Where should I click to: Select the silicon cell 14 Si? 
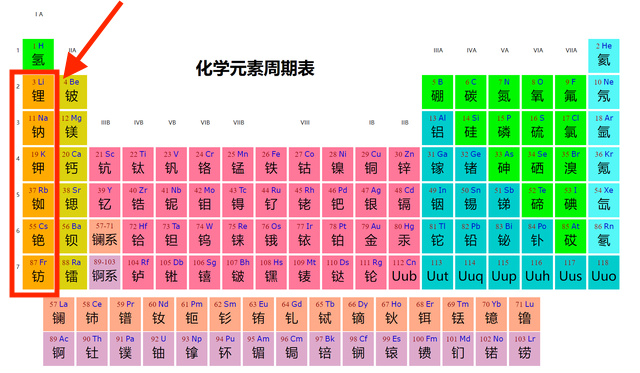coord(471,128)
